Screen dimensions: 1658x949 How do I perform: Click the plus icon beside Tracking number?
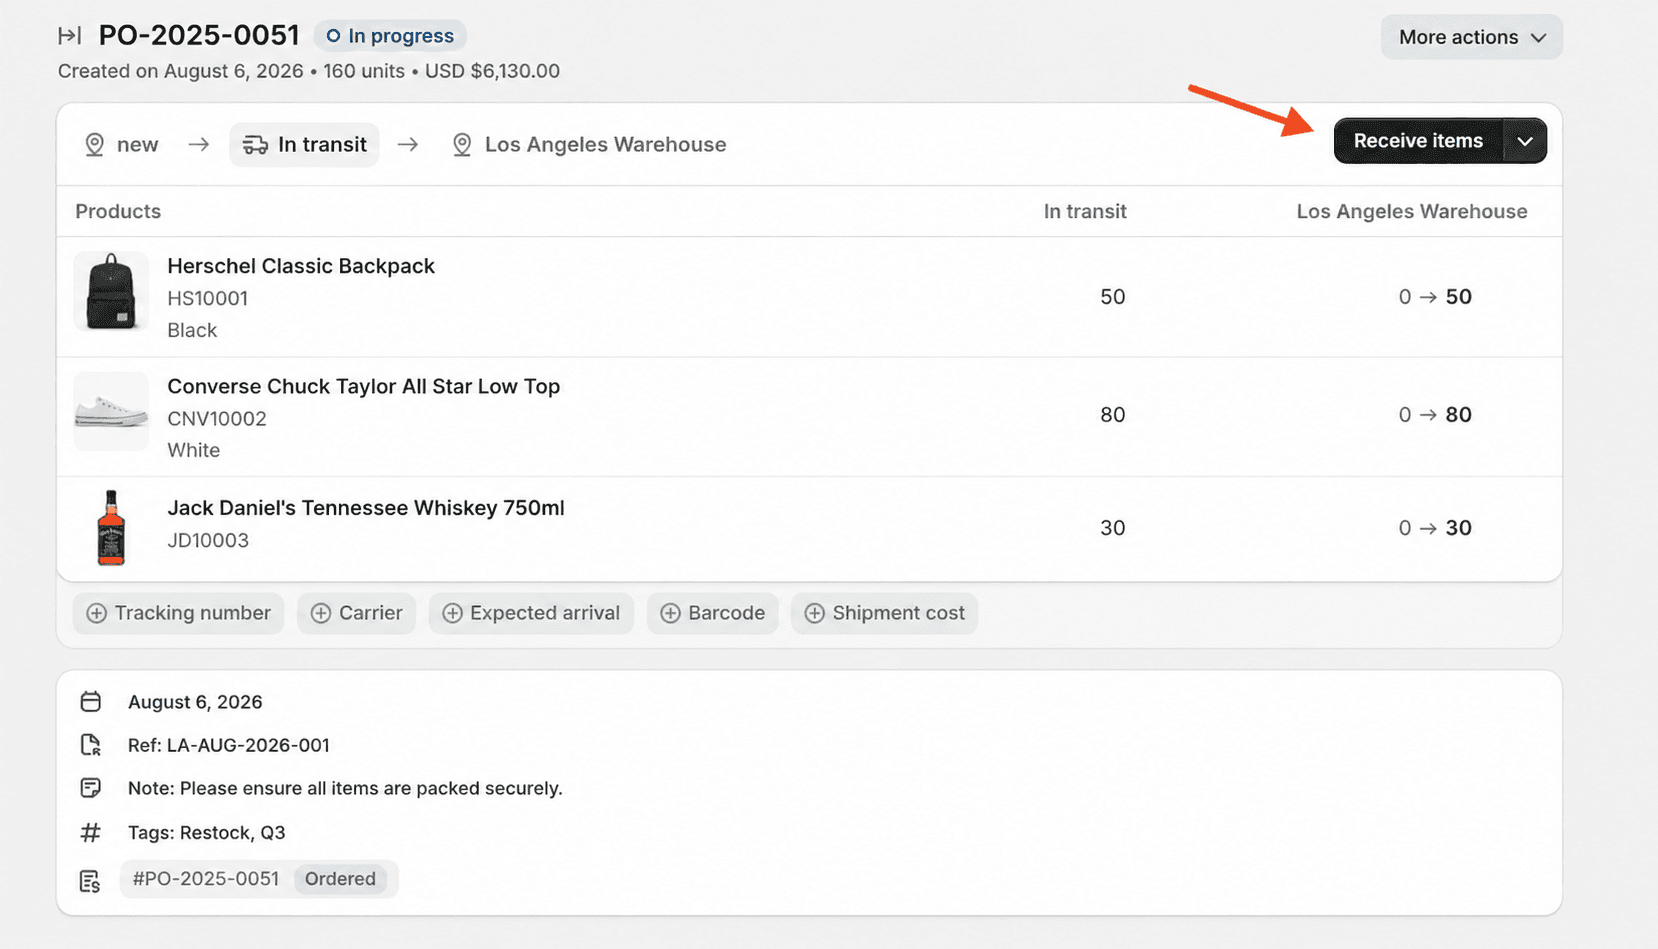[x=96, y=613]
